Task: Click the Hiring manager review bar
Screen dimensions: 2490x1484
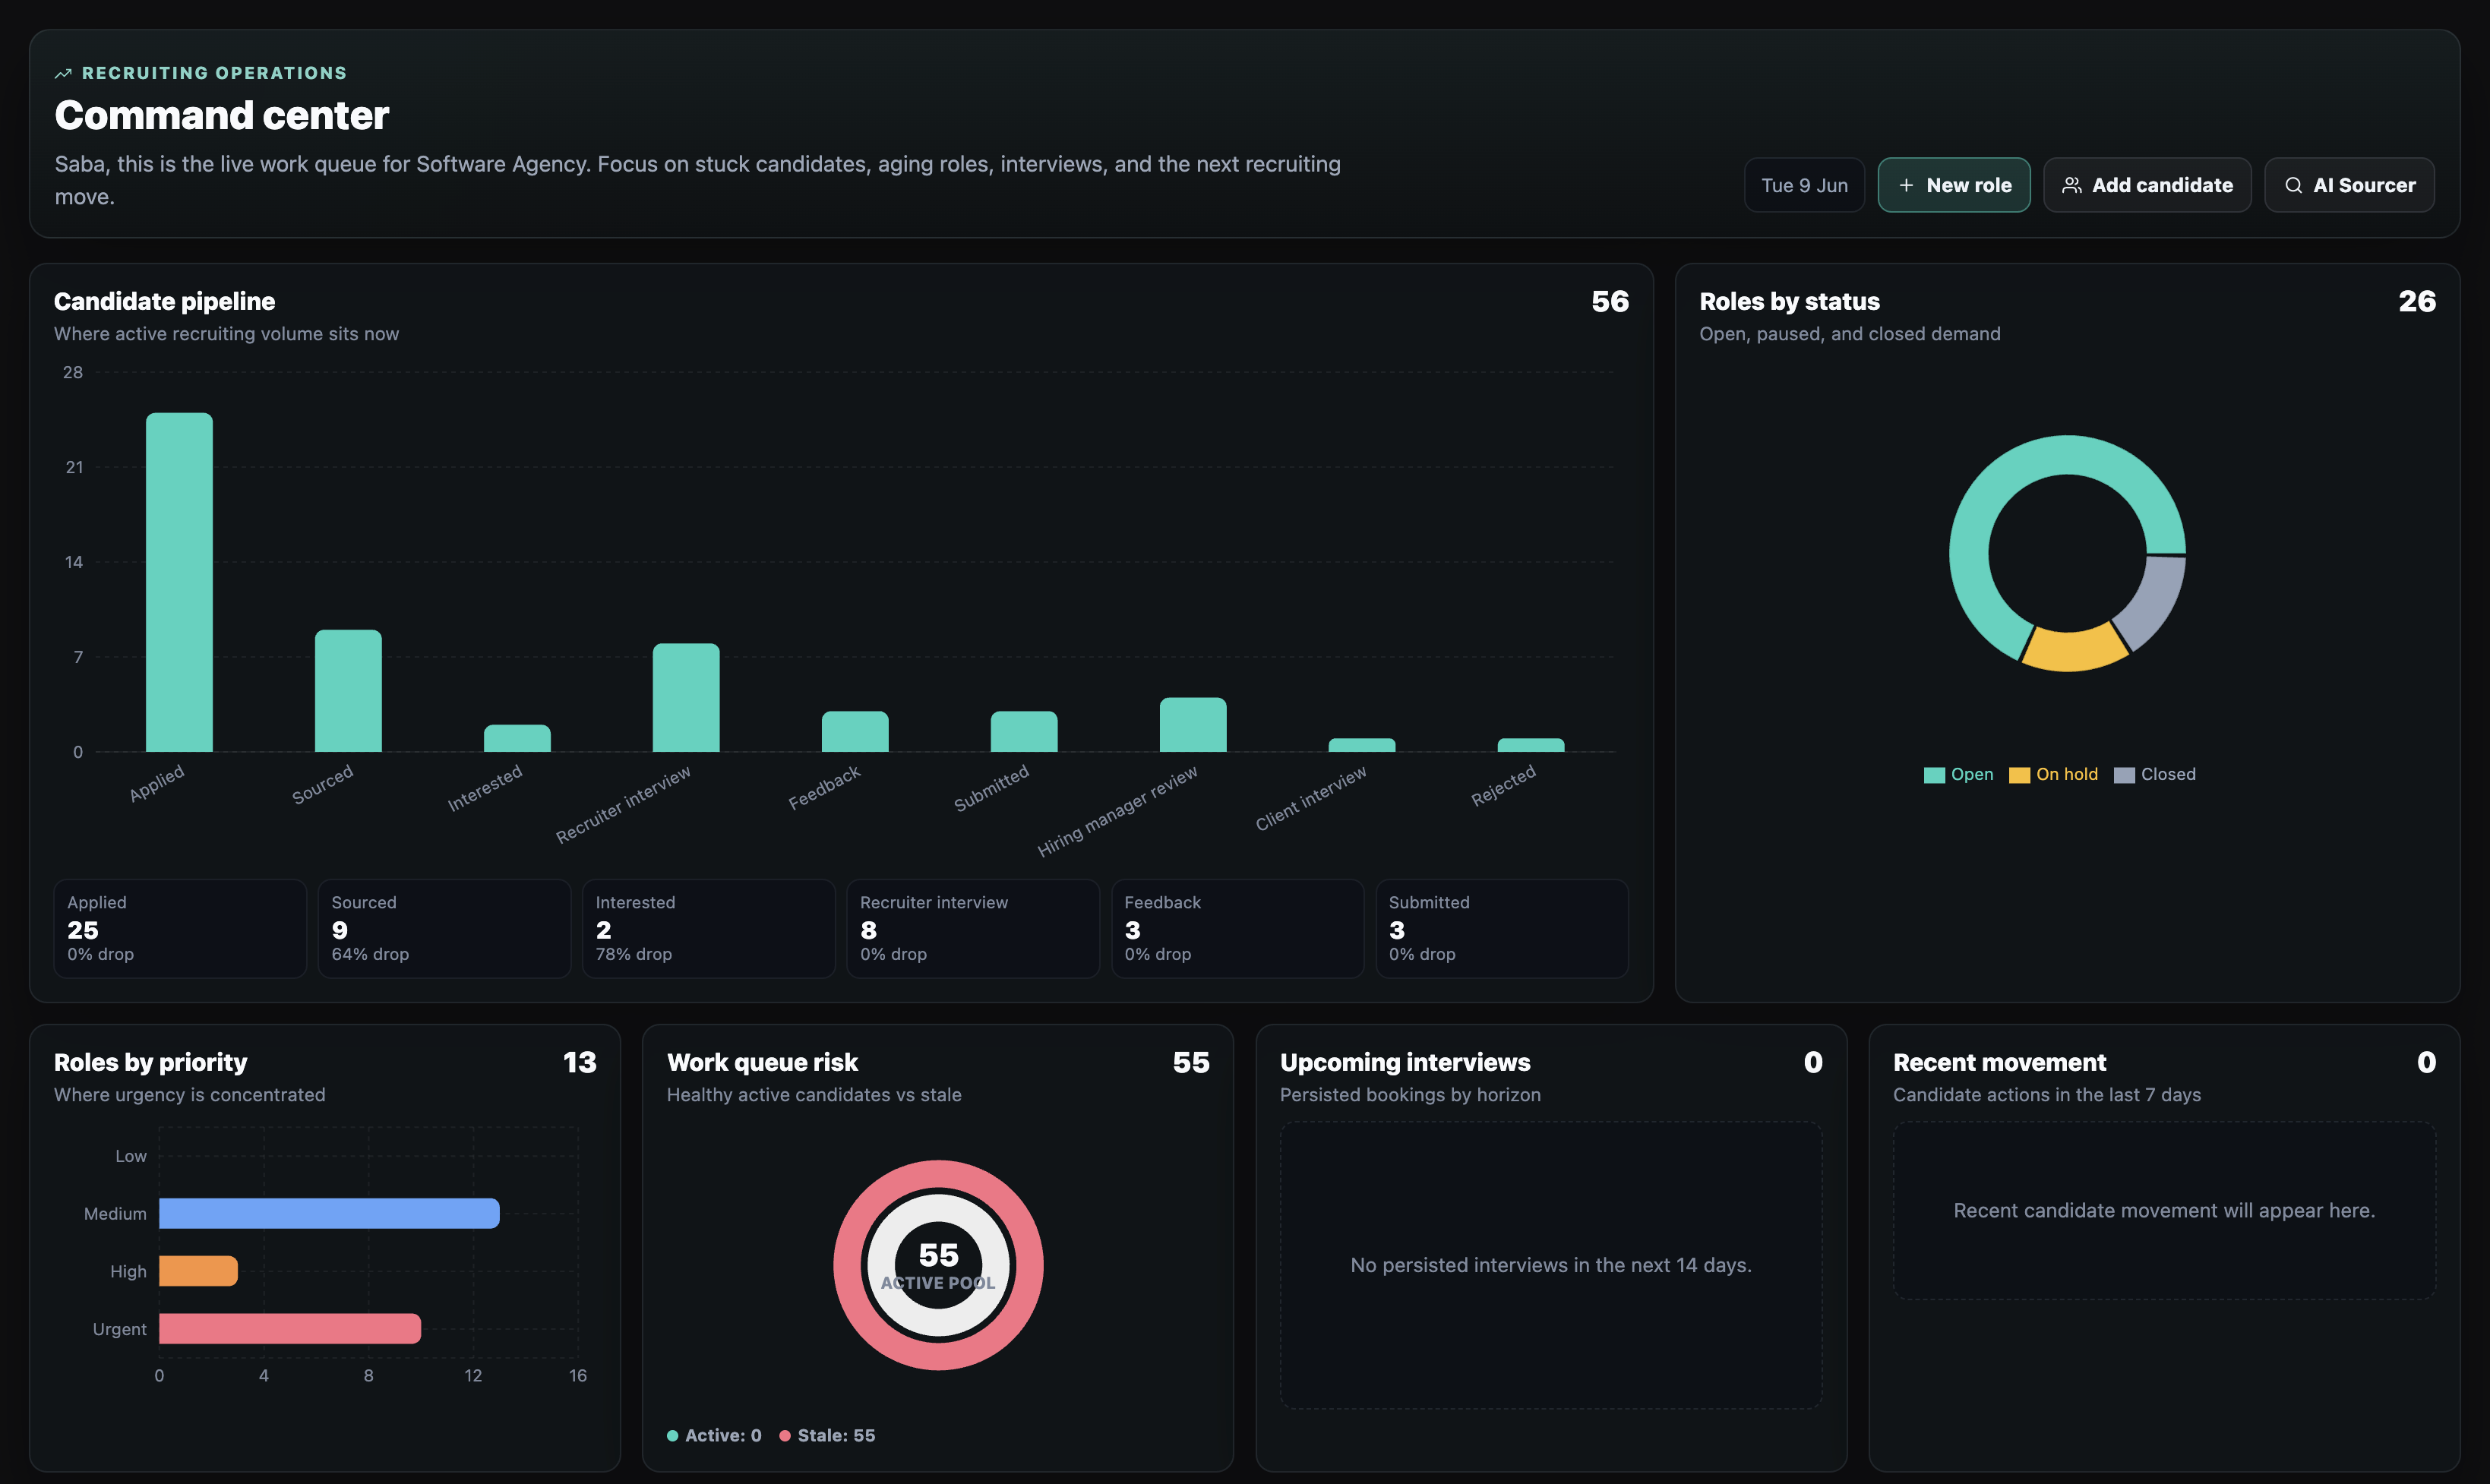Action: [1193, 725]
